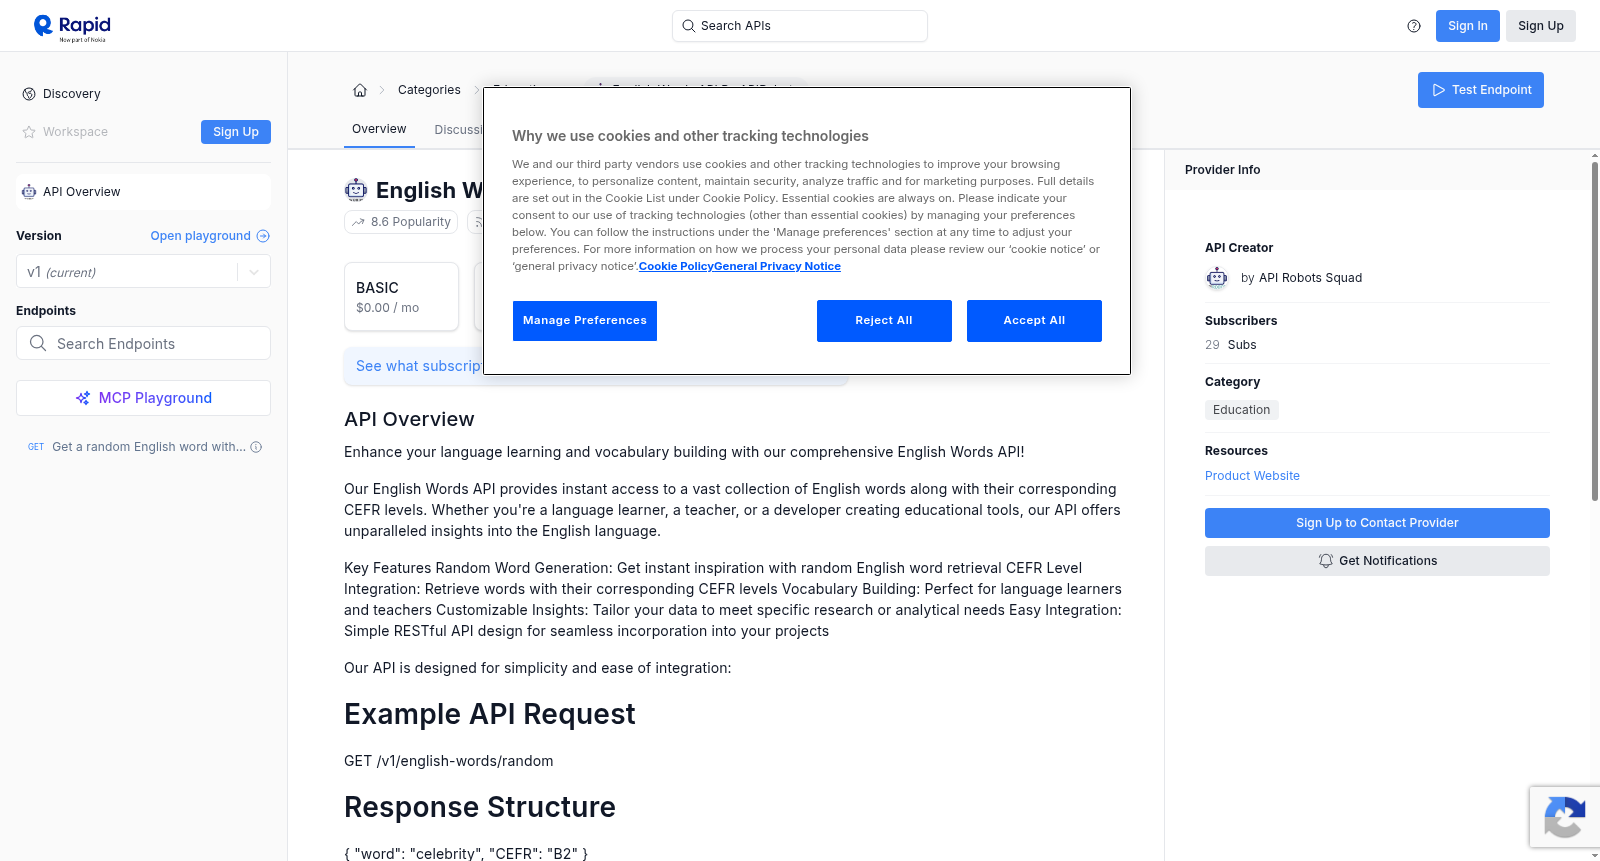Image resolution: width=1600 pixels, height=861 pixels.
Task: Click the robot icon beside the English Words title
Action: click(356, 190)
